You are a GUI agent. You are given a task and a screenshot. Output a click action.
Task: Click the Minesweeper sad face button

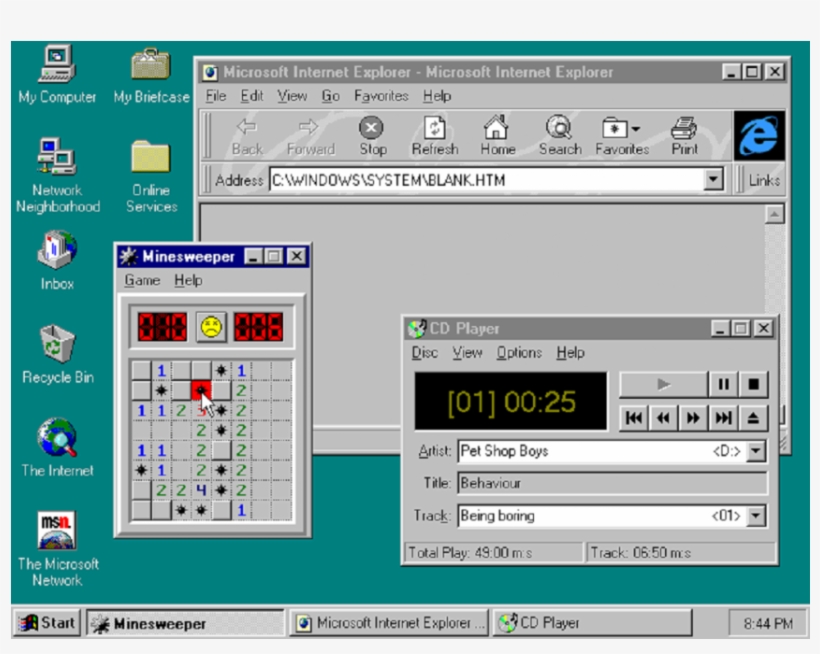[x=211, y=327]
